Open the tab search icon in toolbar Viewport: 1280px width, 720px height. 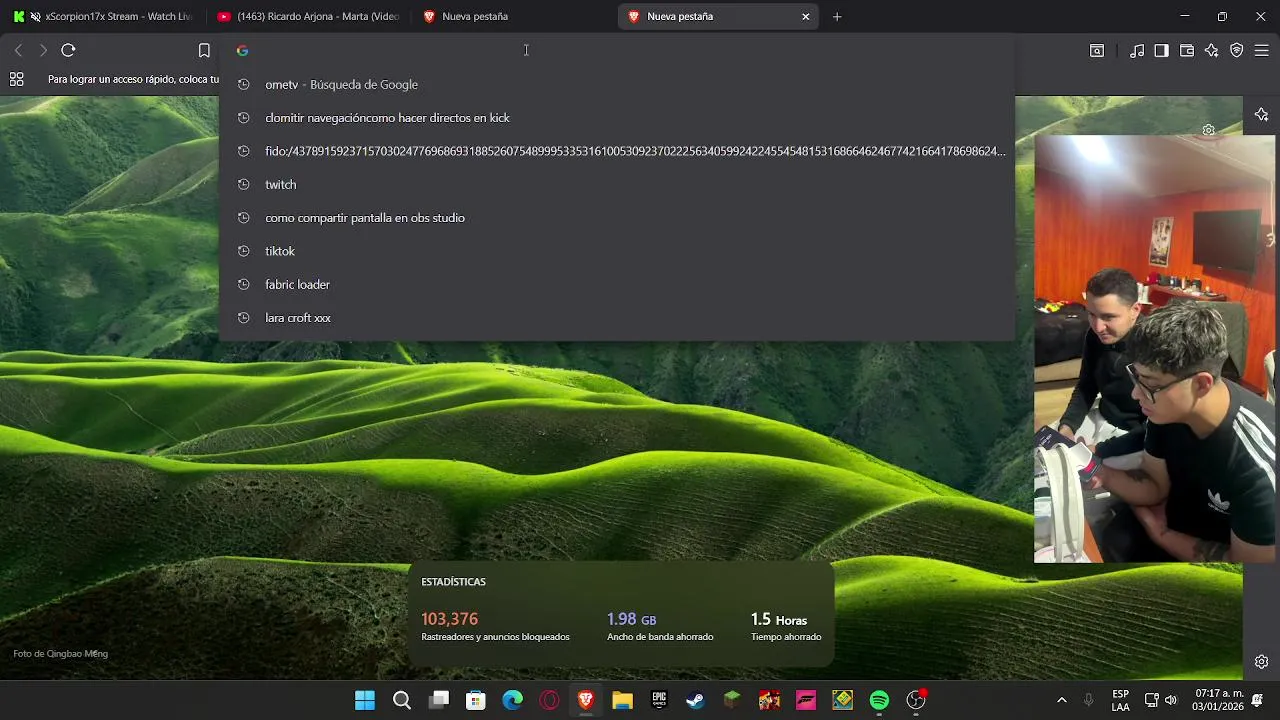[x=1097, y=50]
